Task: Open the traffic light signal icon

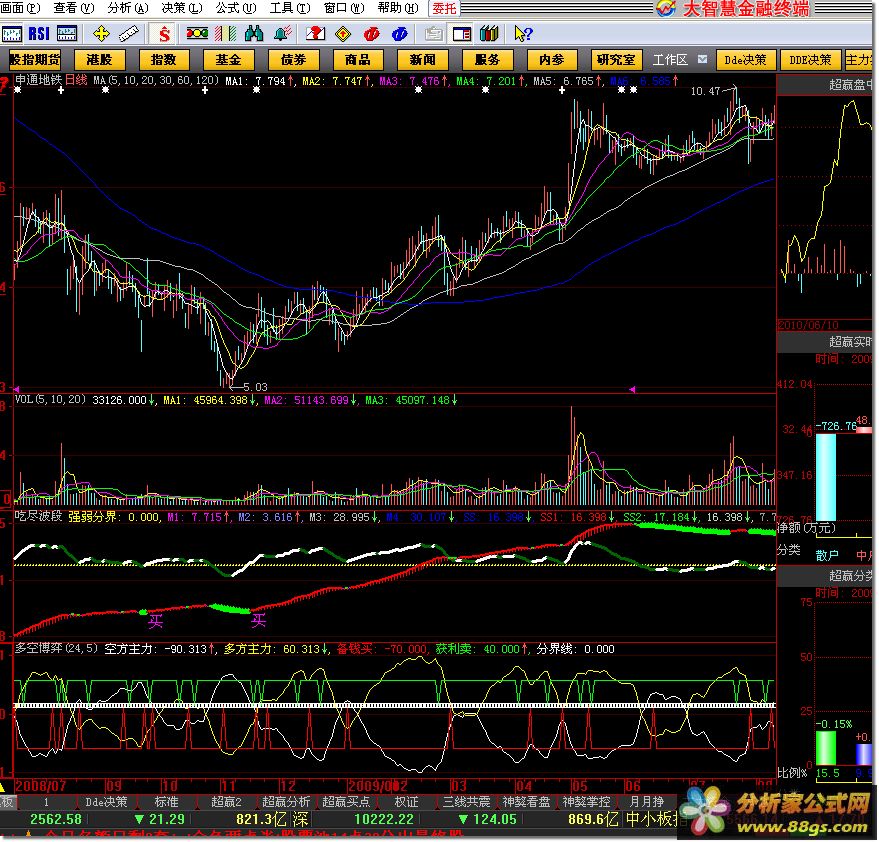Action: [197, 34]
